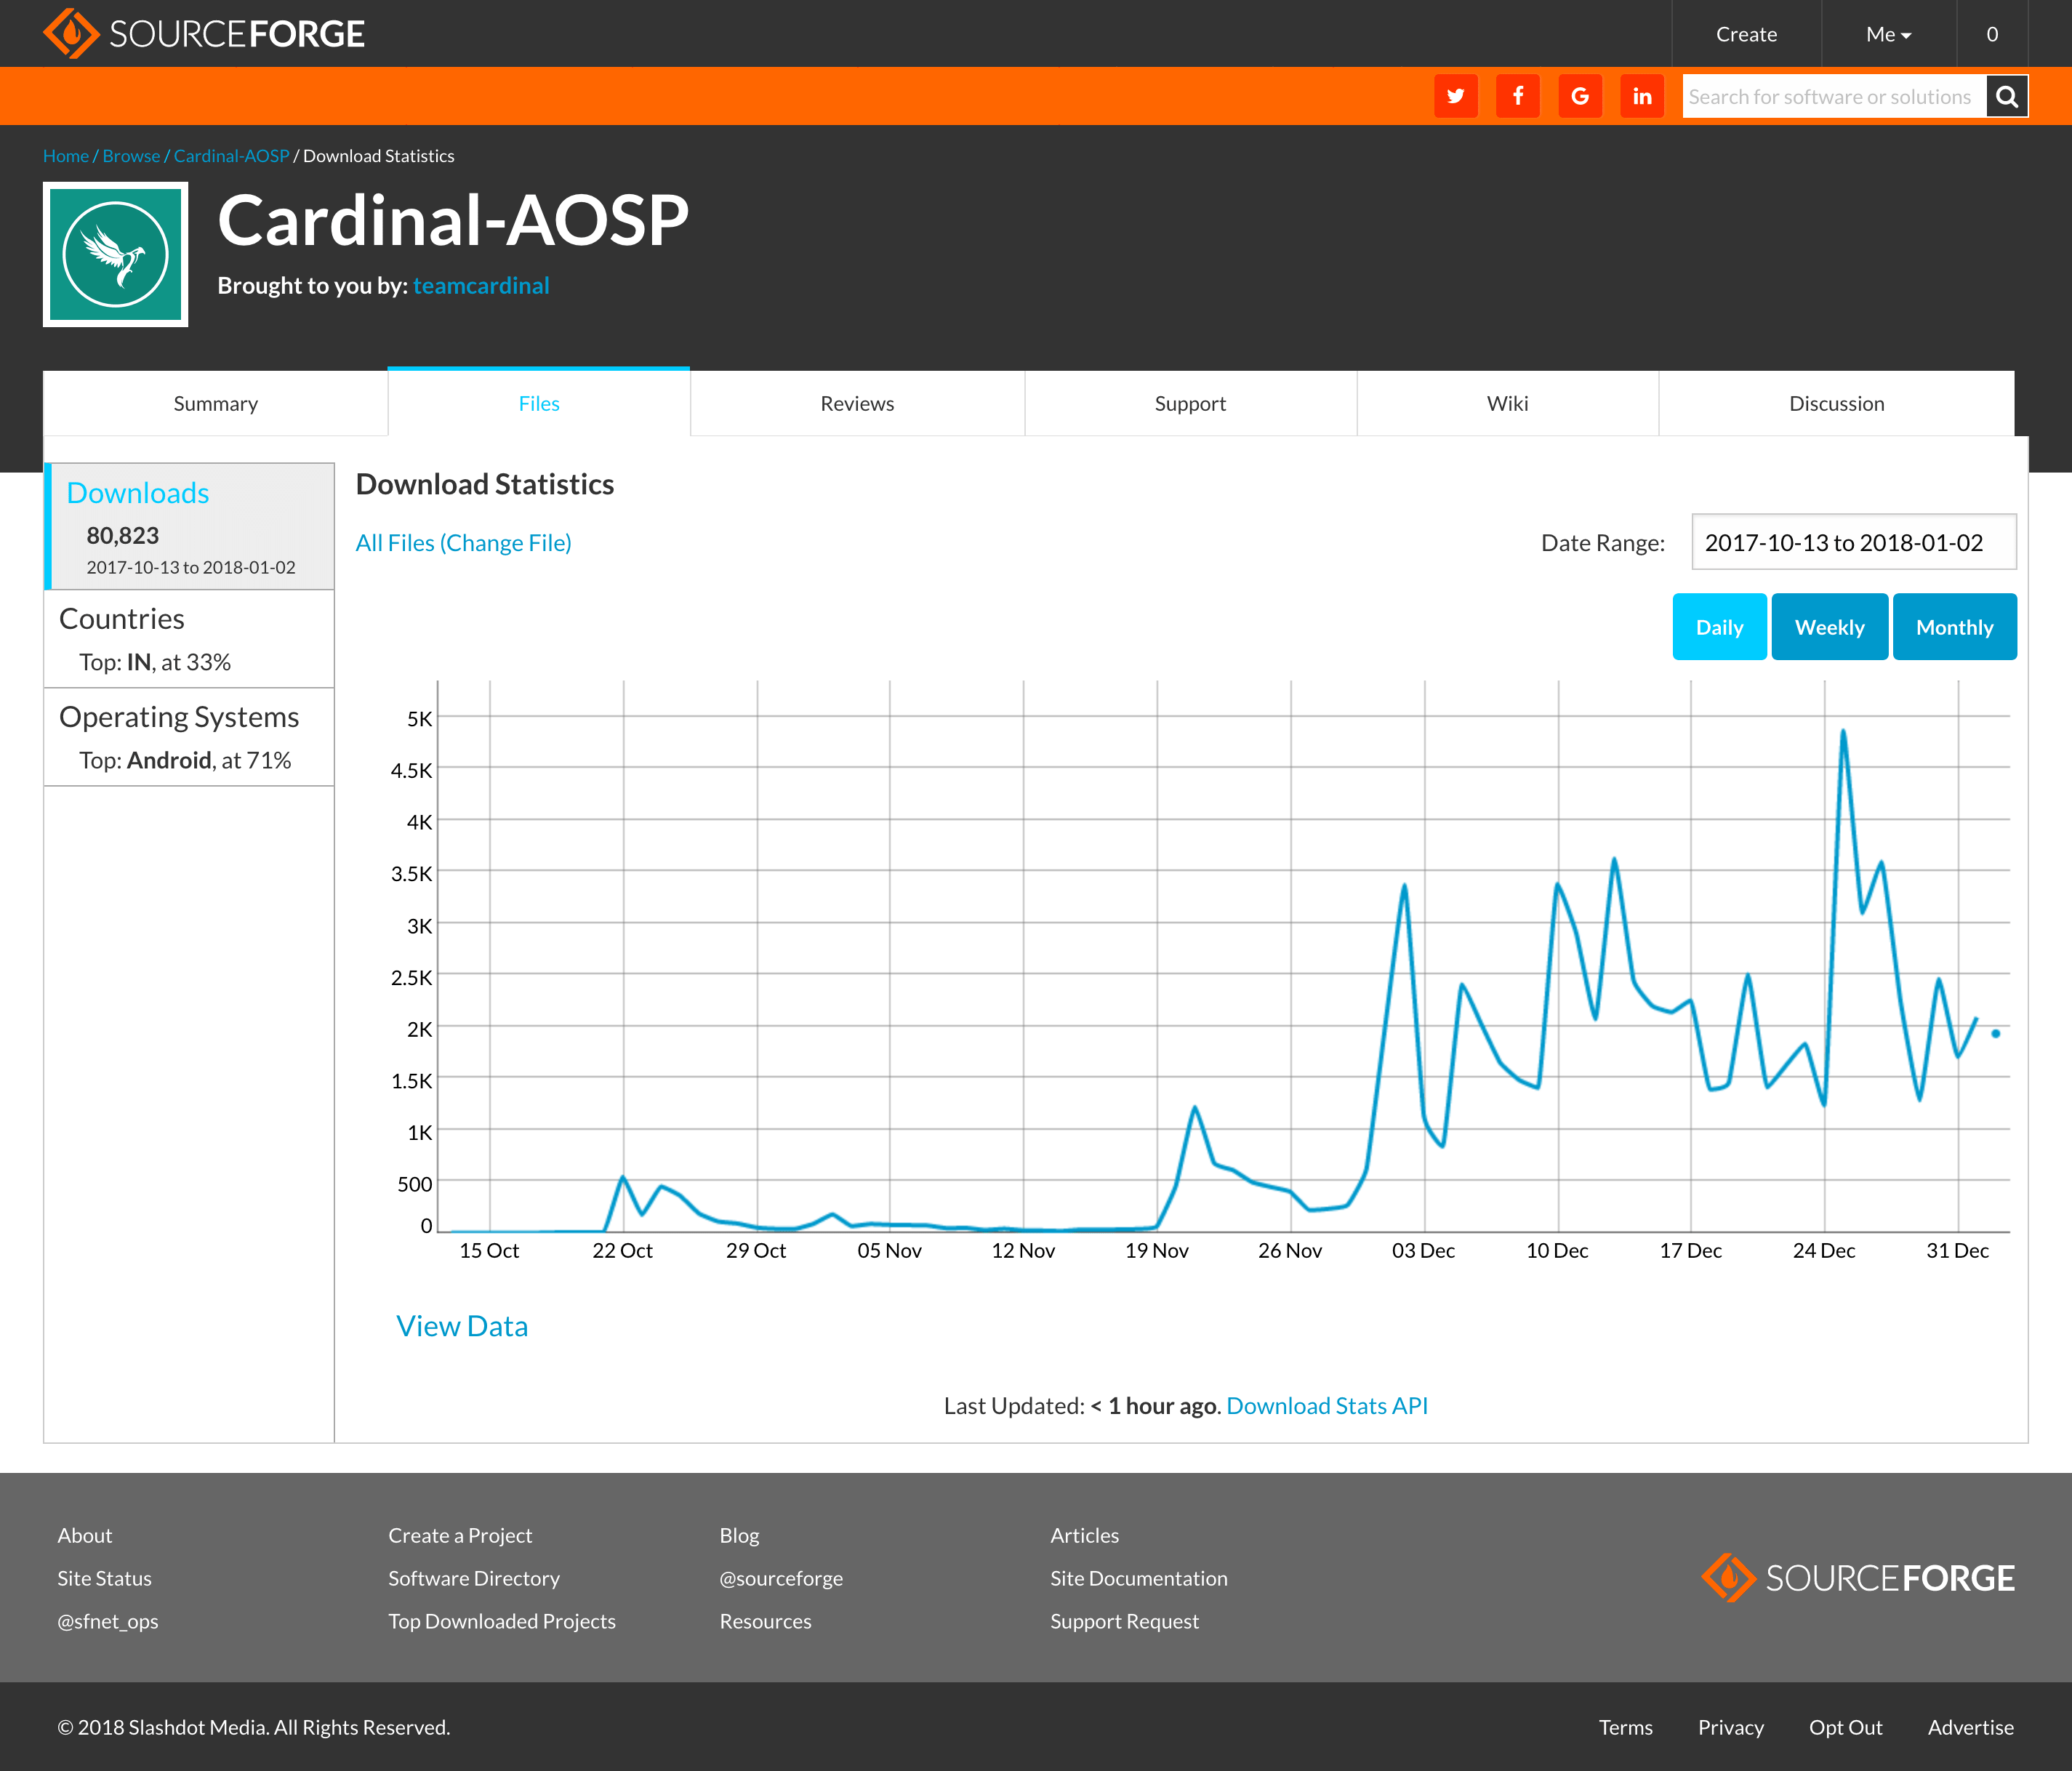The image size is (2072, 1771).
Task: Switch chart to Weekly view
Action: (x=1829, y=627)
